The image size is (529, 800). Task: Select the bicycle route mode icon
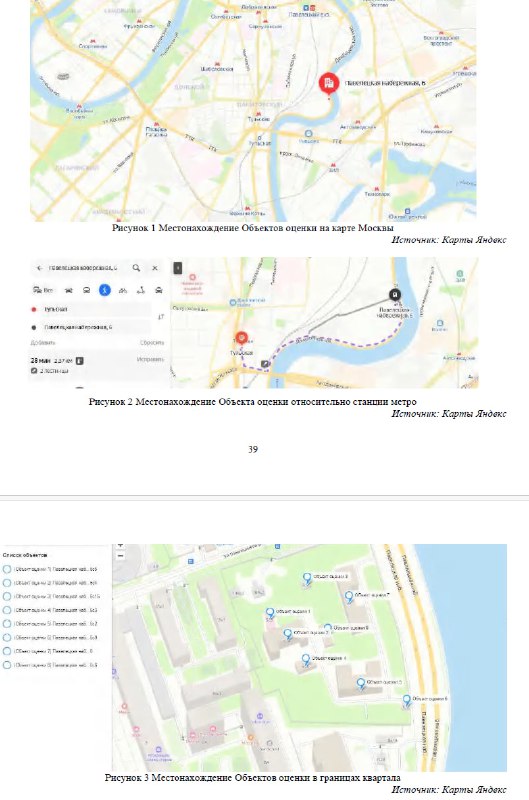coord(122,290)
